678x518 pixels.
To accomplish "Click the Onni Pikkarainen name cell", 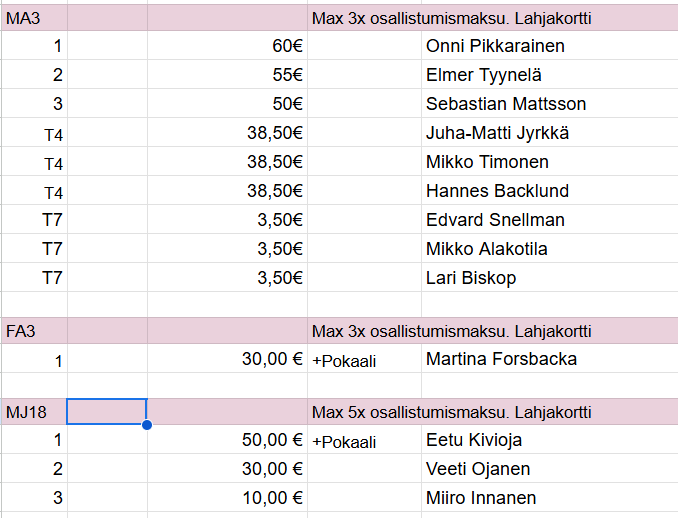I will coord(495,46).
